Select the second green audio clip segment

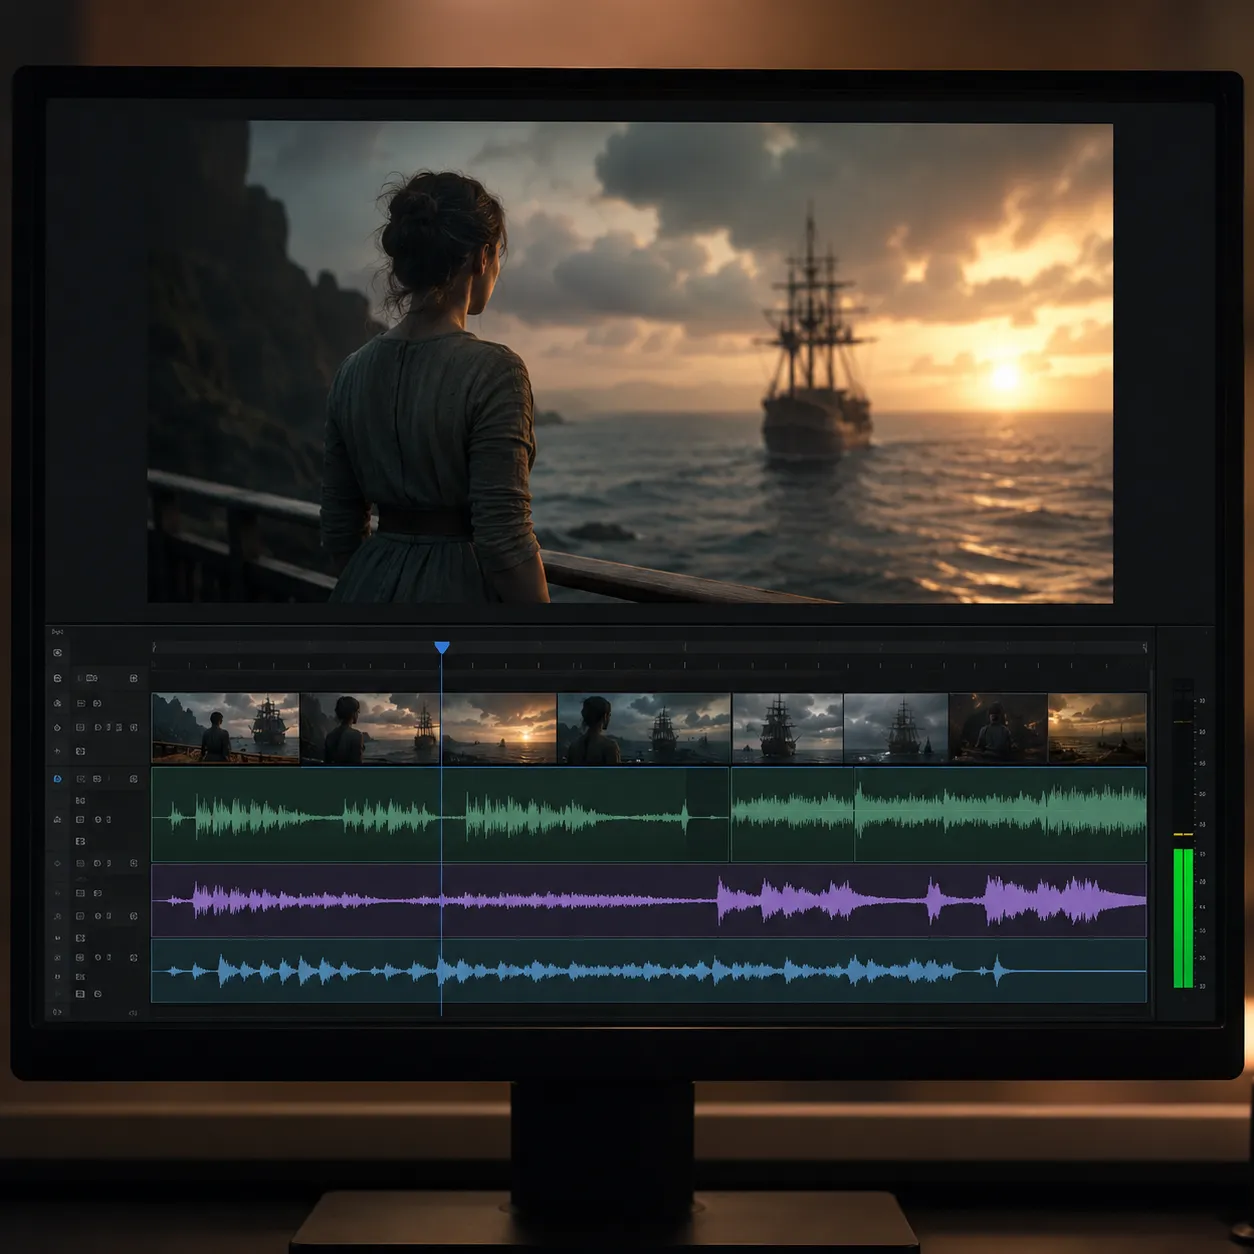pyautogui.click(x=792, y=814)
